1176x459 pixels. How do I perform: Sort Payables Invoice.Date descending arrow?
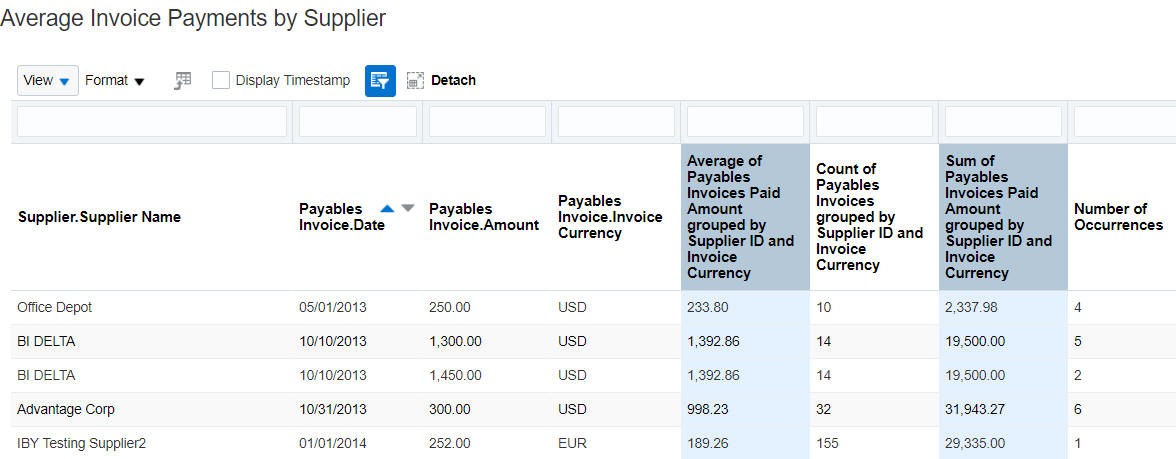coord(407,208)
